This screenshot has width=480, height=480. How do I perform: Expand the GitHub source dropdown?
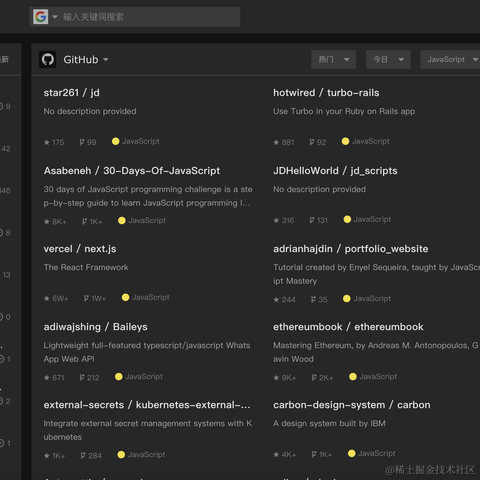[x=106, y=60]
